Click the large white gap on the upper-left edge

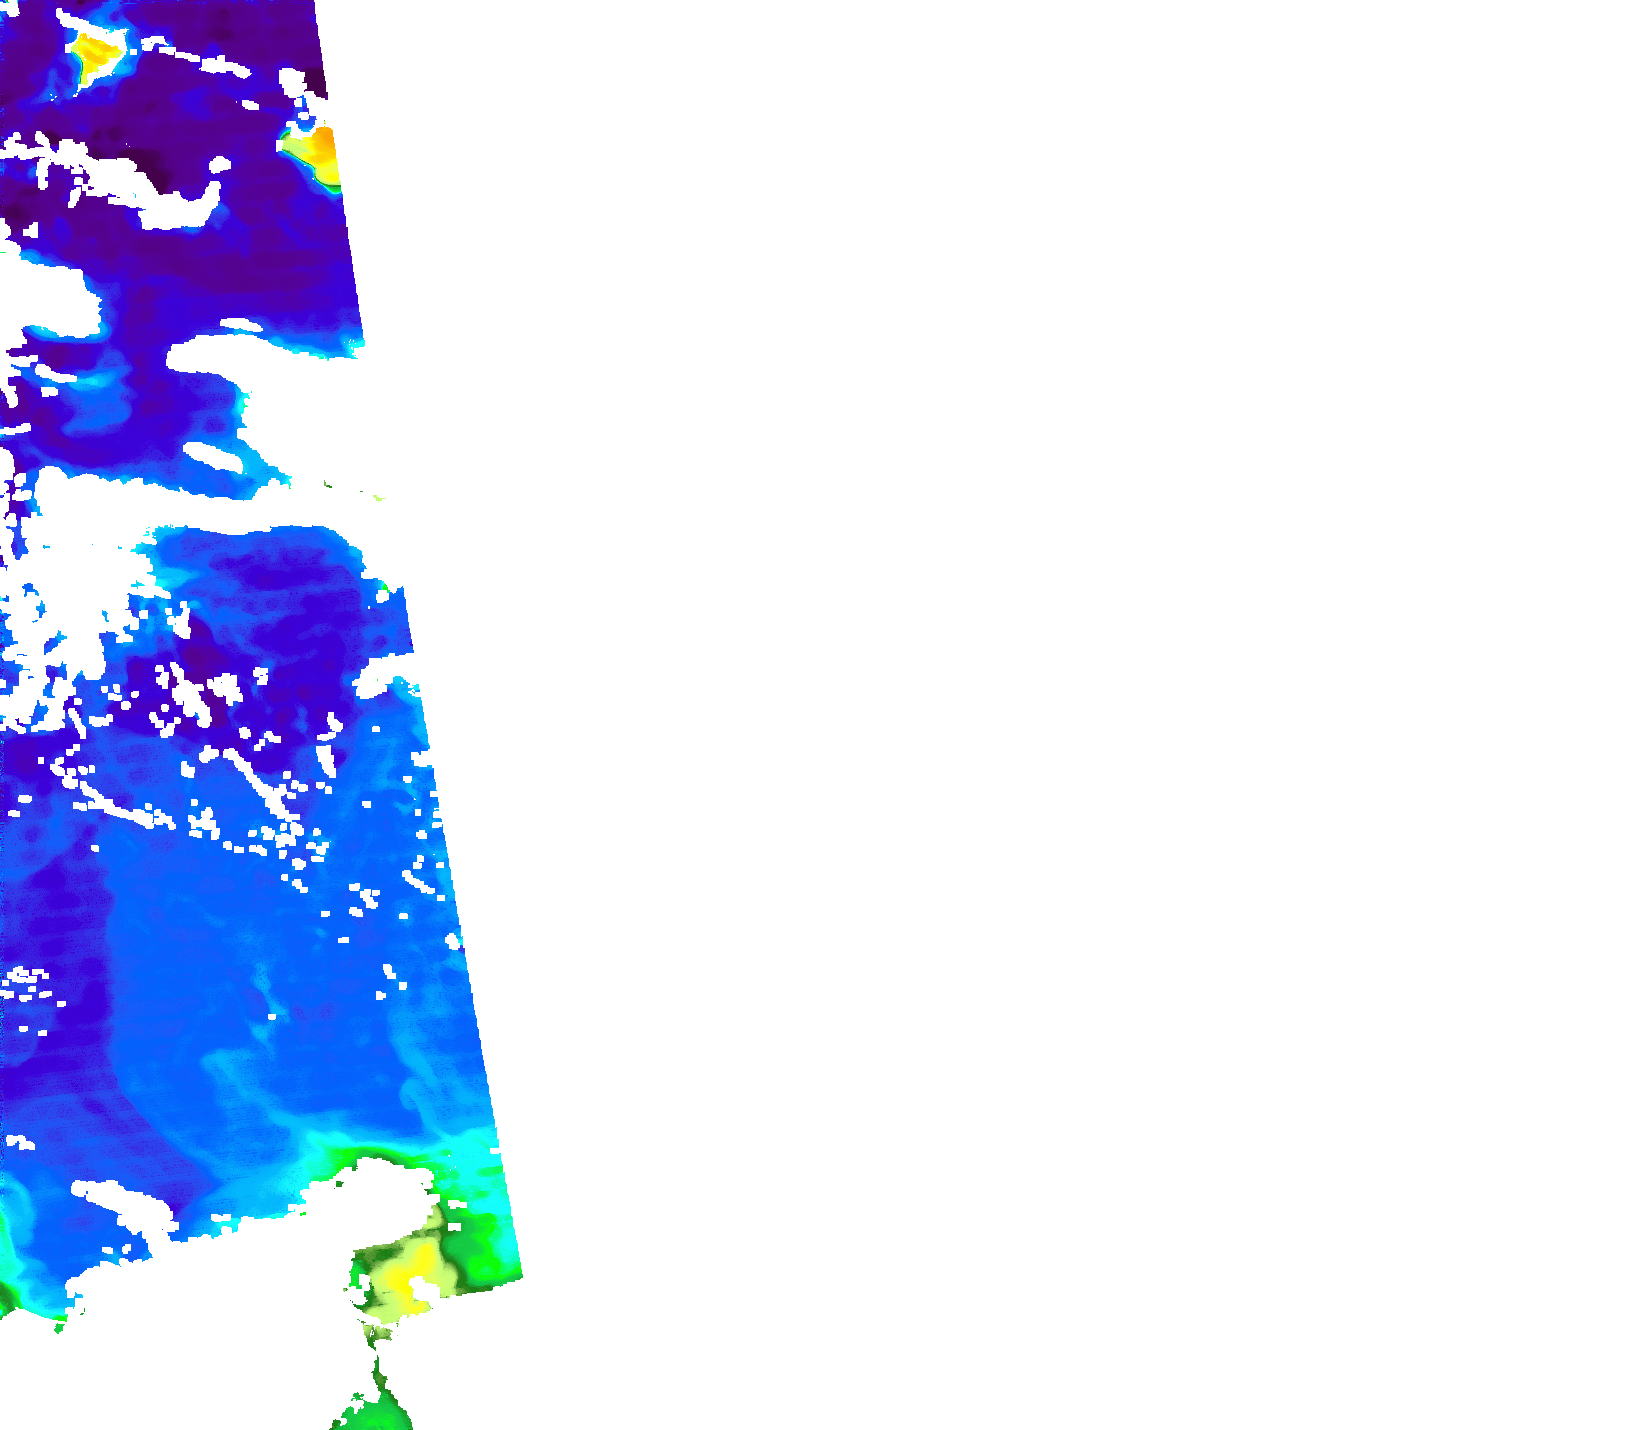click(45, 297)
